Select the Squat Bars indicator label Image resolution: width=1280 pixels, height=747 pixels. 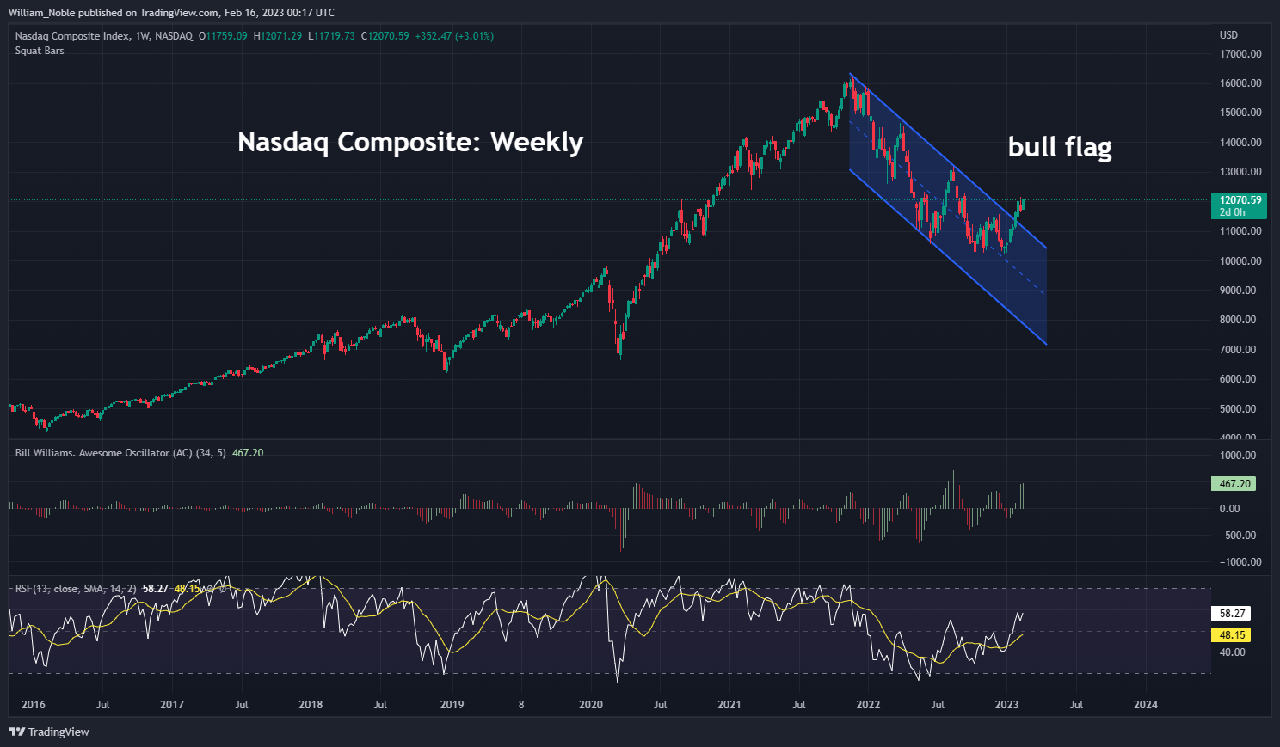pyautogui.click(x=39, y=50)
